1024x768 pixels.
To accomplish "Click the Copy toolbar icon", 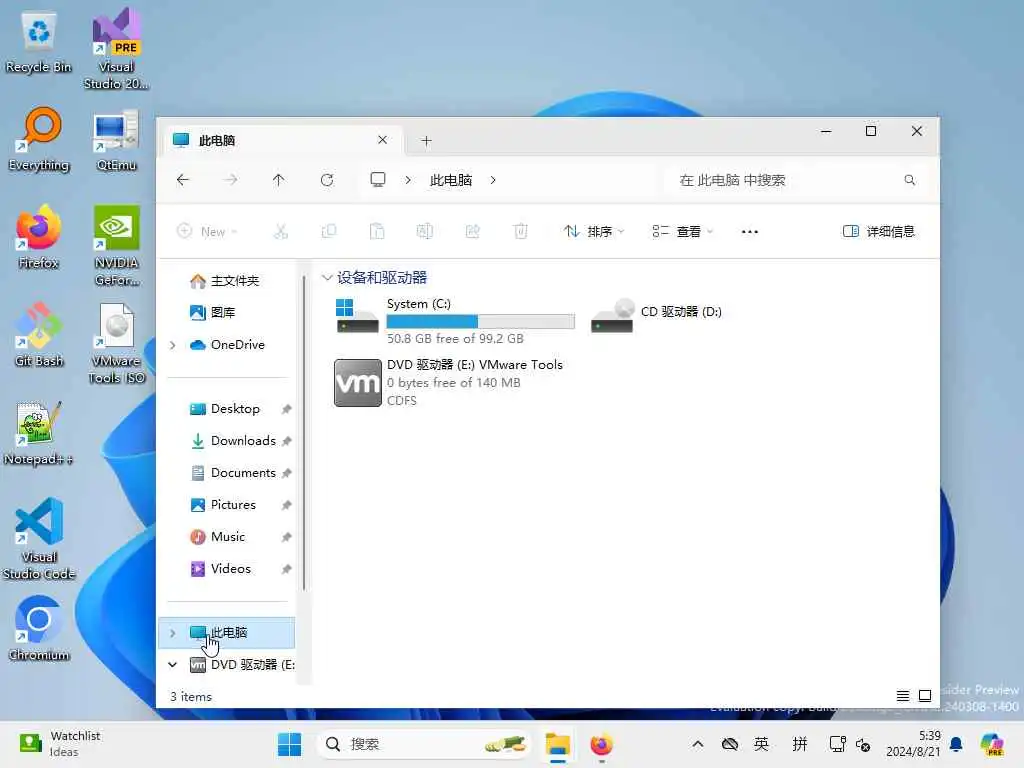I will click(x=329, y=231).
